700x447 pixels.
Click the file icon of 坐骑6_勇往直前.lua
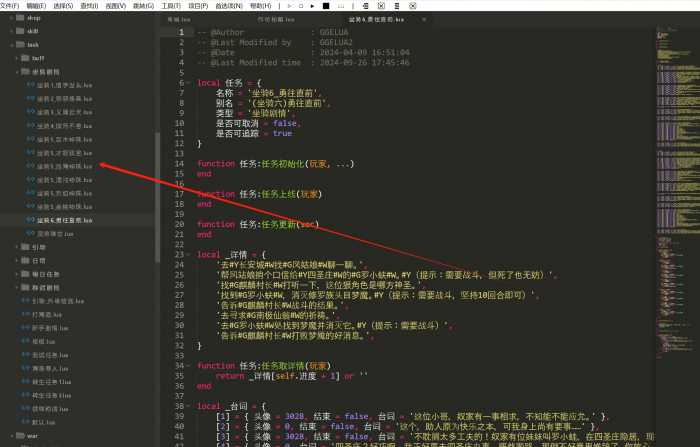pyautogui.click(x=29, y=219)
